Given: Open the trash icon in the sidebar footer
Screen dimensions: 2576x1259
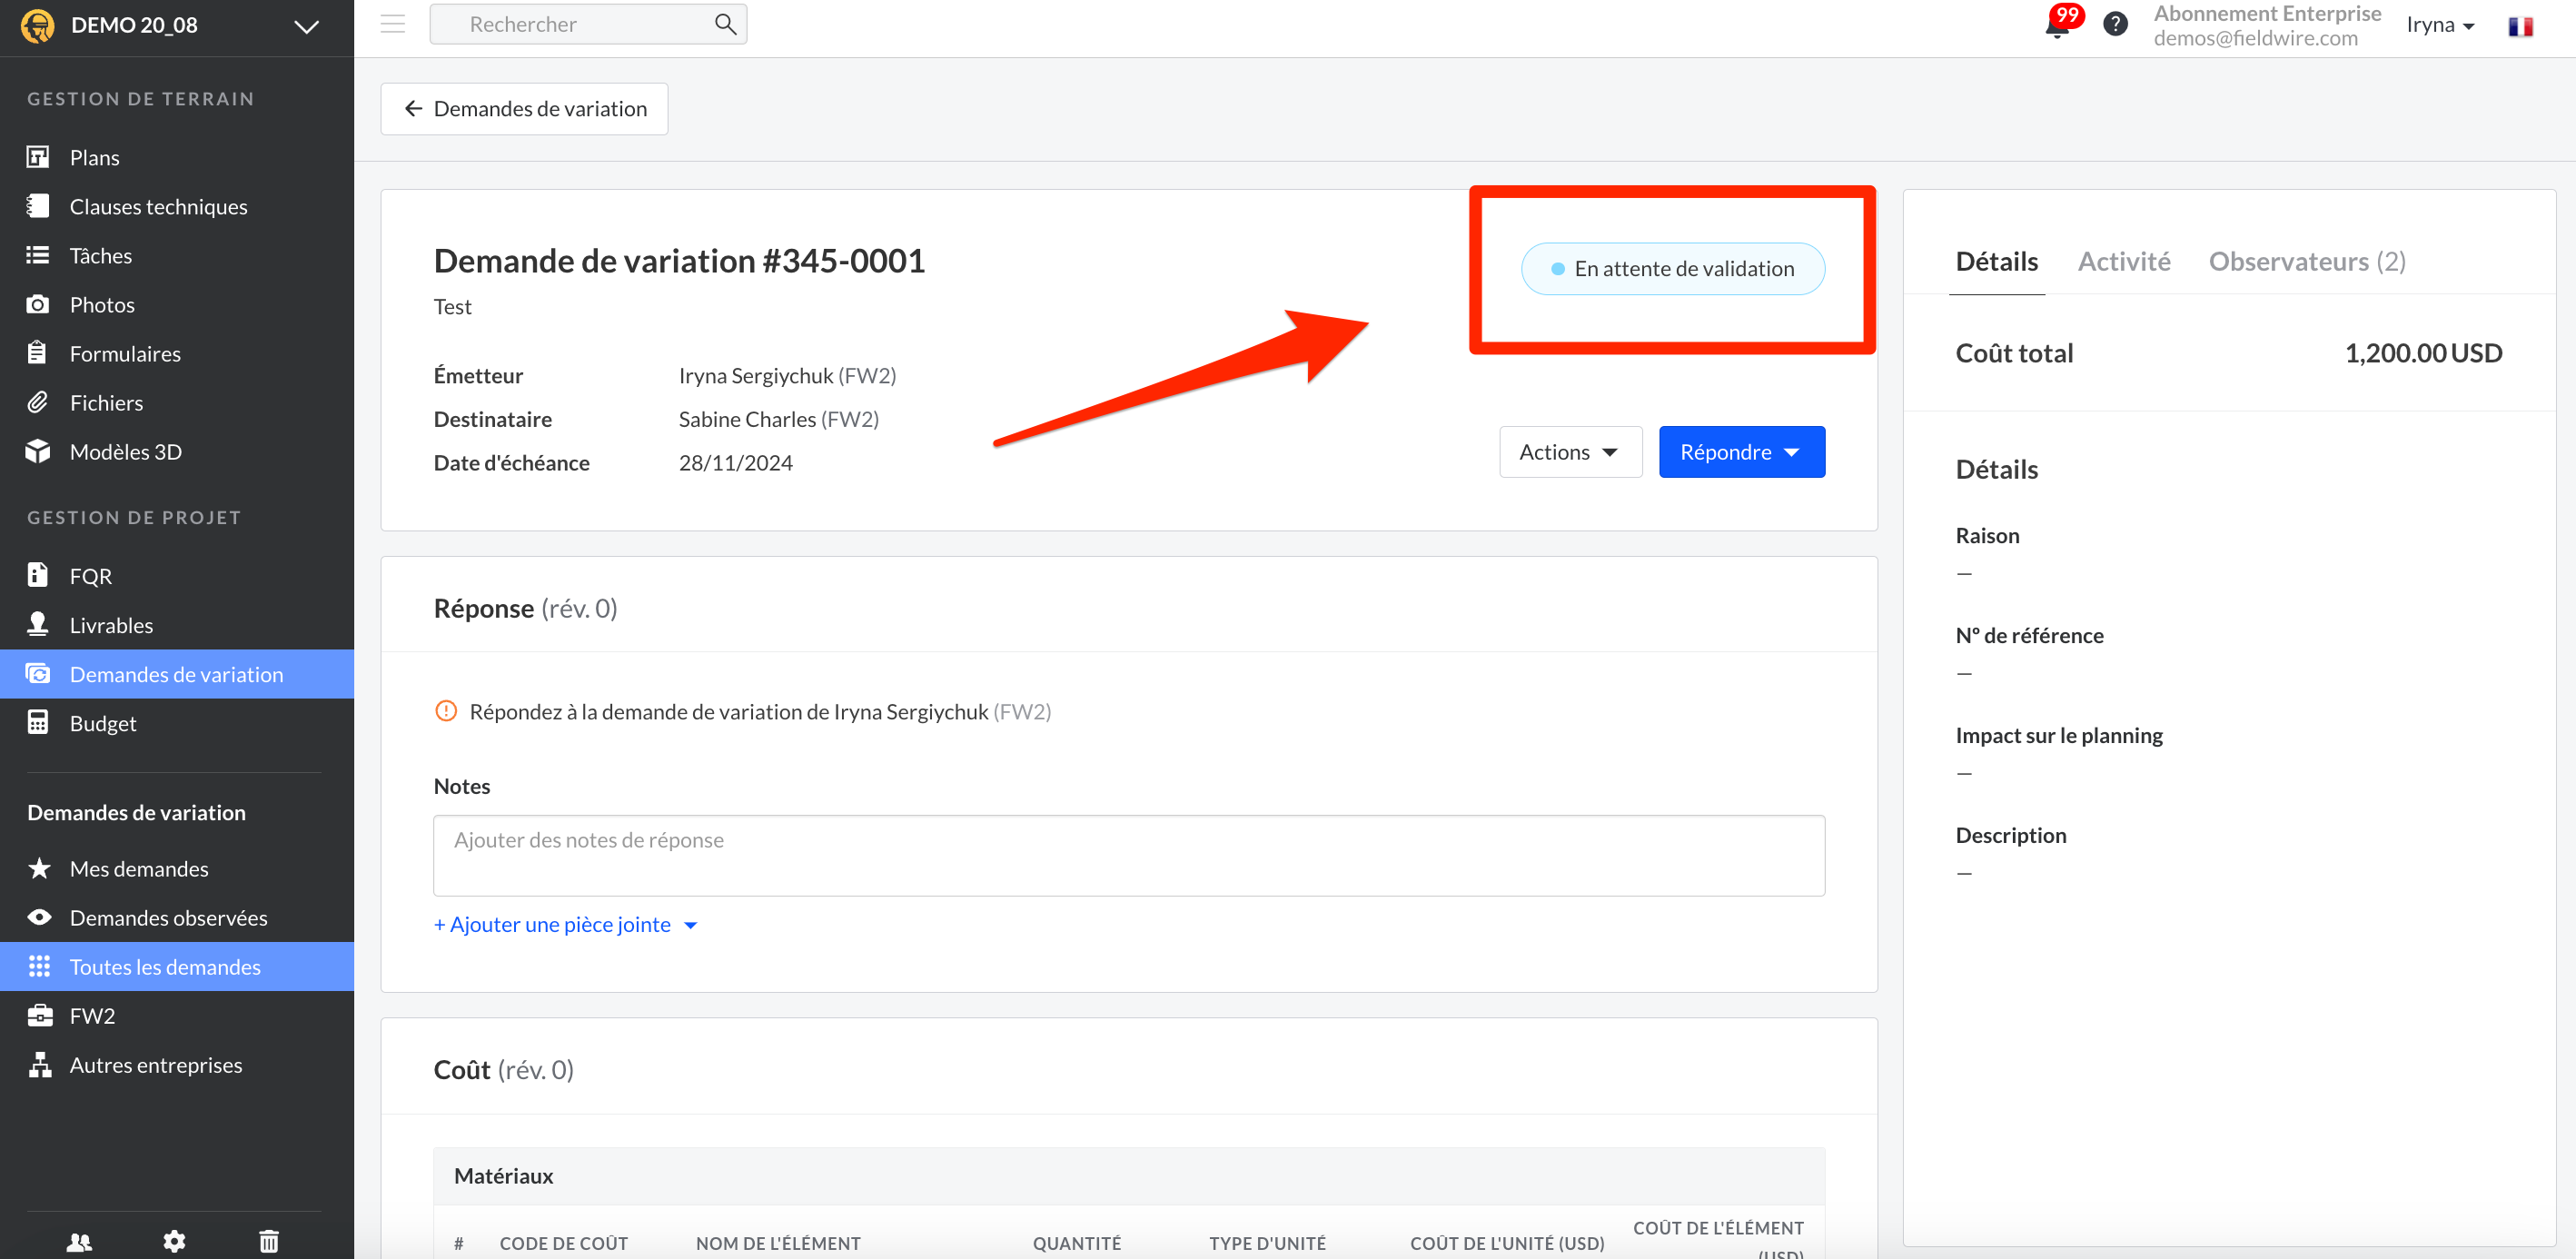Looking at the screenshot, I should coord(269,1241).
